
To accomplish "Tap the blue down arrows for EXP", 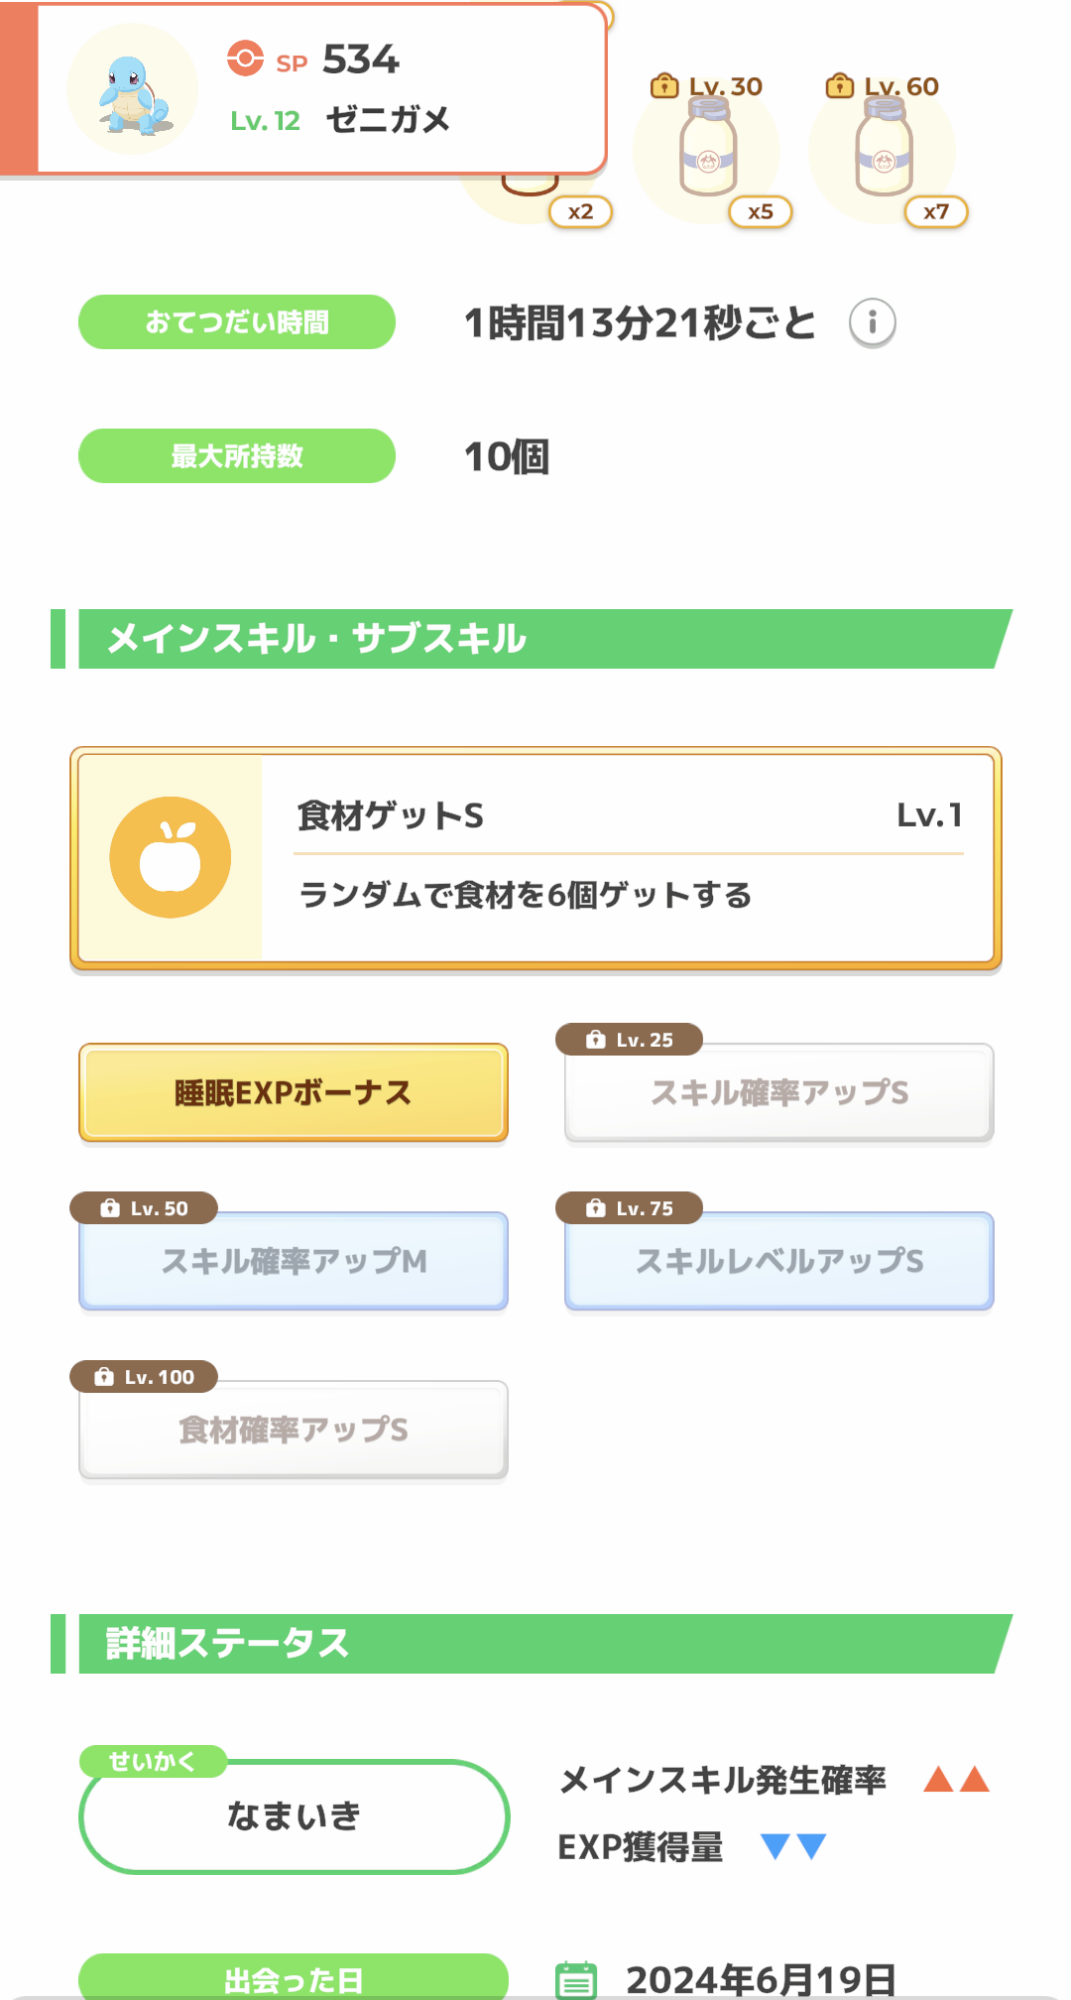I will pos(793,1846).
